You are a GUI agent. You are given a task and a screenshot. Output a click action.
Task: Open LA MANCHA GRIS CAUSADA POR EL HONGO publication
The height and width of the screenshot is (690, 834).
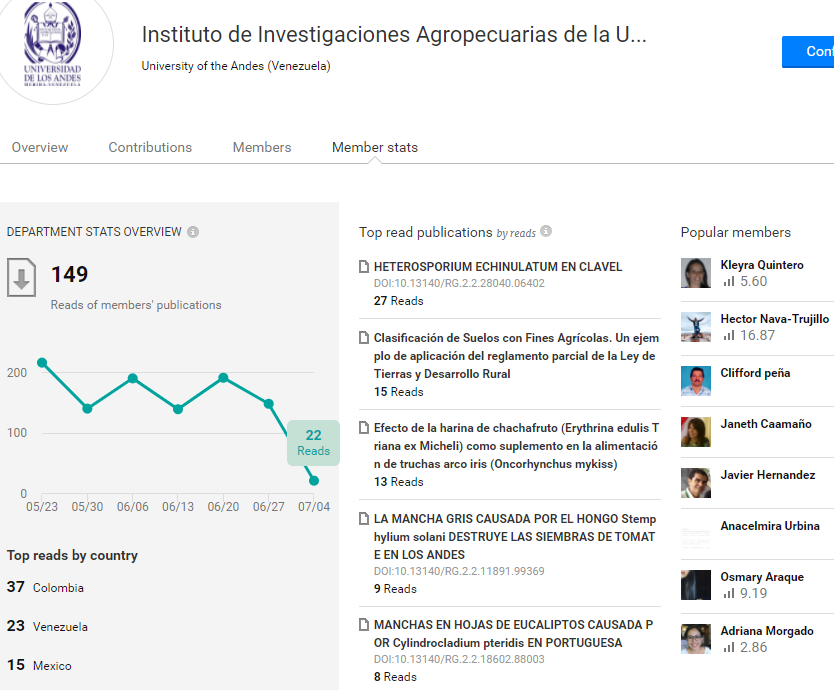[x=515, y=536]
